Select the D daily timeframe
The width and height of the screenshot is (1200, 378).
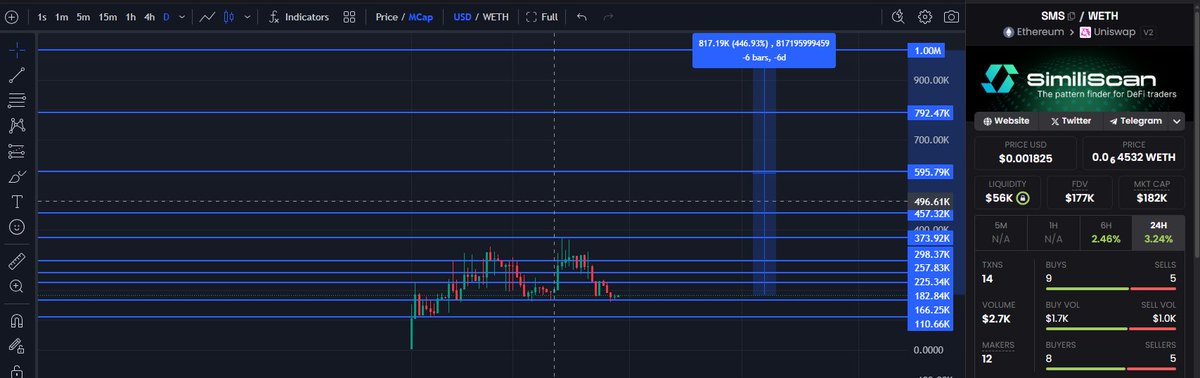[x=166, y=17]
